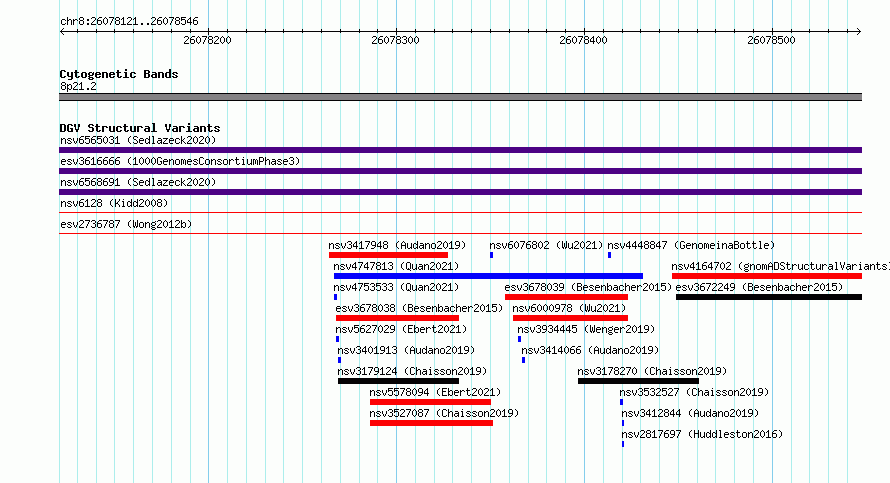
Task: Click the small blue mark under nsv4448847
Action: click(610, 255)
